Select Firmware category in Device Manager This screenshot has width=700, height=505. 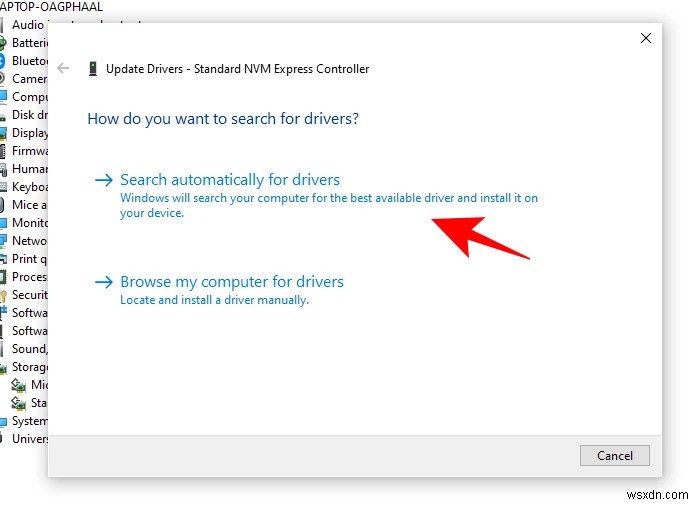point(29,151)
